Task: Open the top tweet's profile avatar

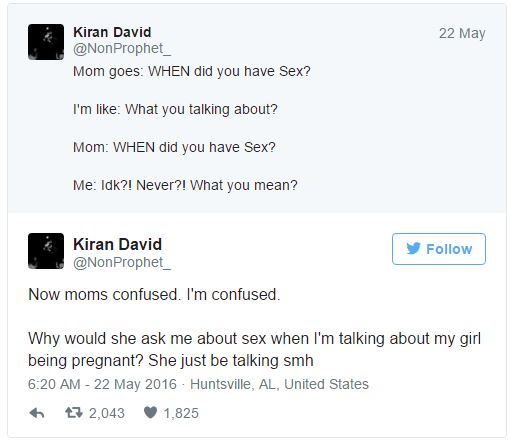Action: [46, 42]
